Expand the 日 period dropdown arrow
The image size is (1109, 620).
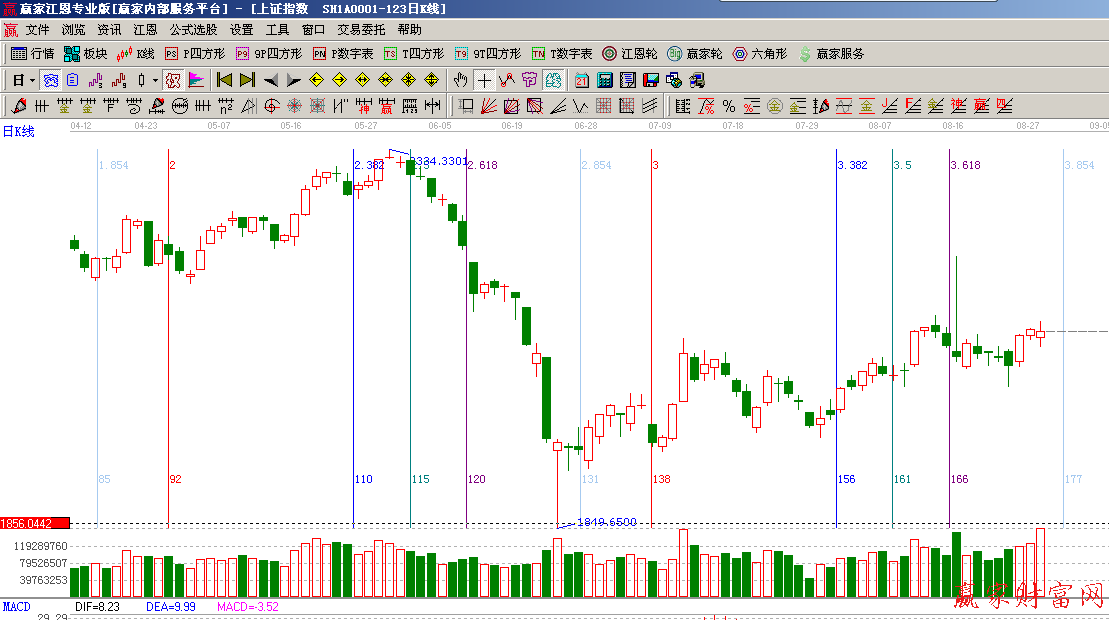pos(32,80)
